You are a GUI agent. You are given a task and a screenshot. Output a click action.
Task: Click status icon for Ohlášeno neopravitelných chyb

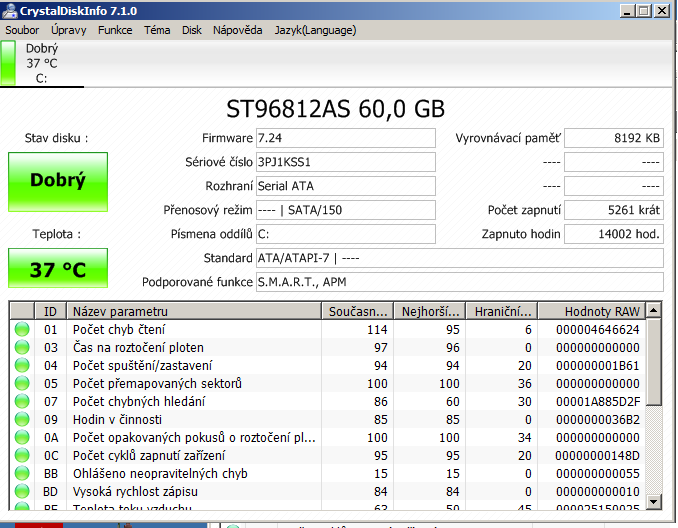[x=22, y=474]
